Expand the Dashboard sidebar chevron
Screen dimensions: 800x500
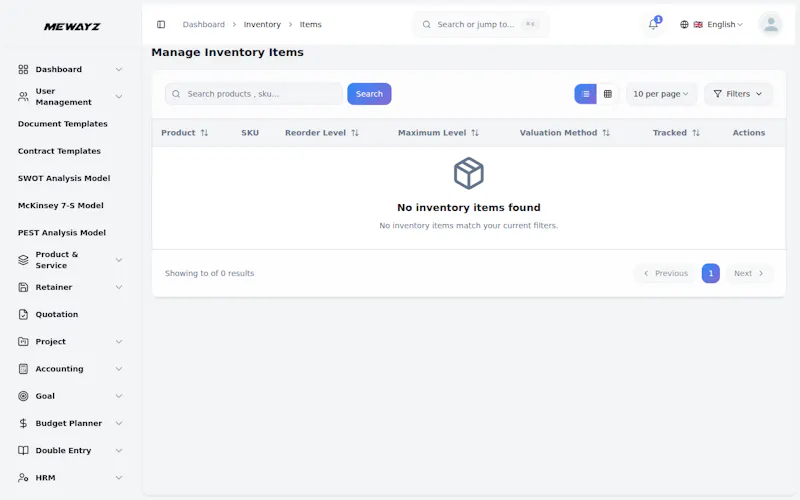tap(118, 69)
